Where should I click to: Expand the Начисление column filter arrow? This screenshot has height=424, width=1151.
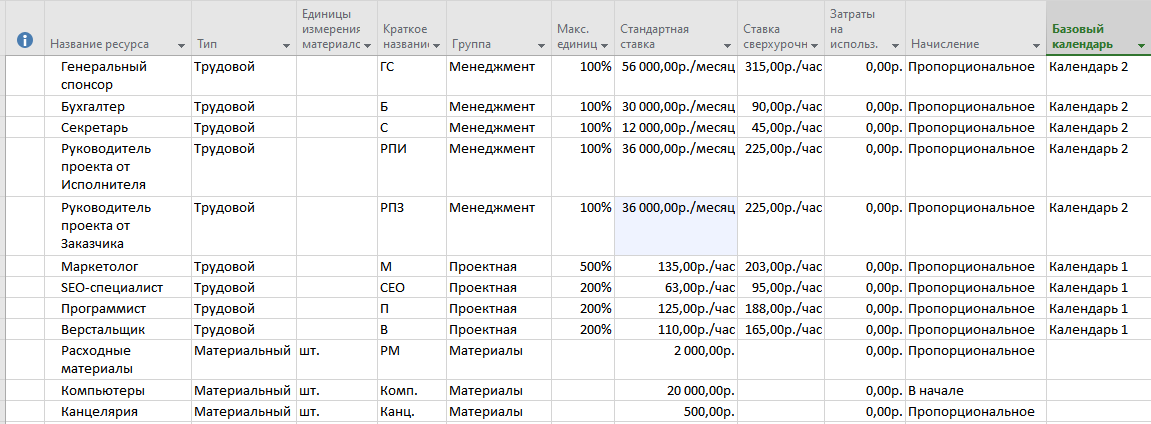pos(1034,46)
